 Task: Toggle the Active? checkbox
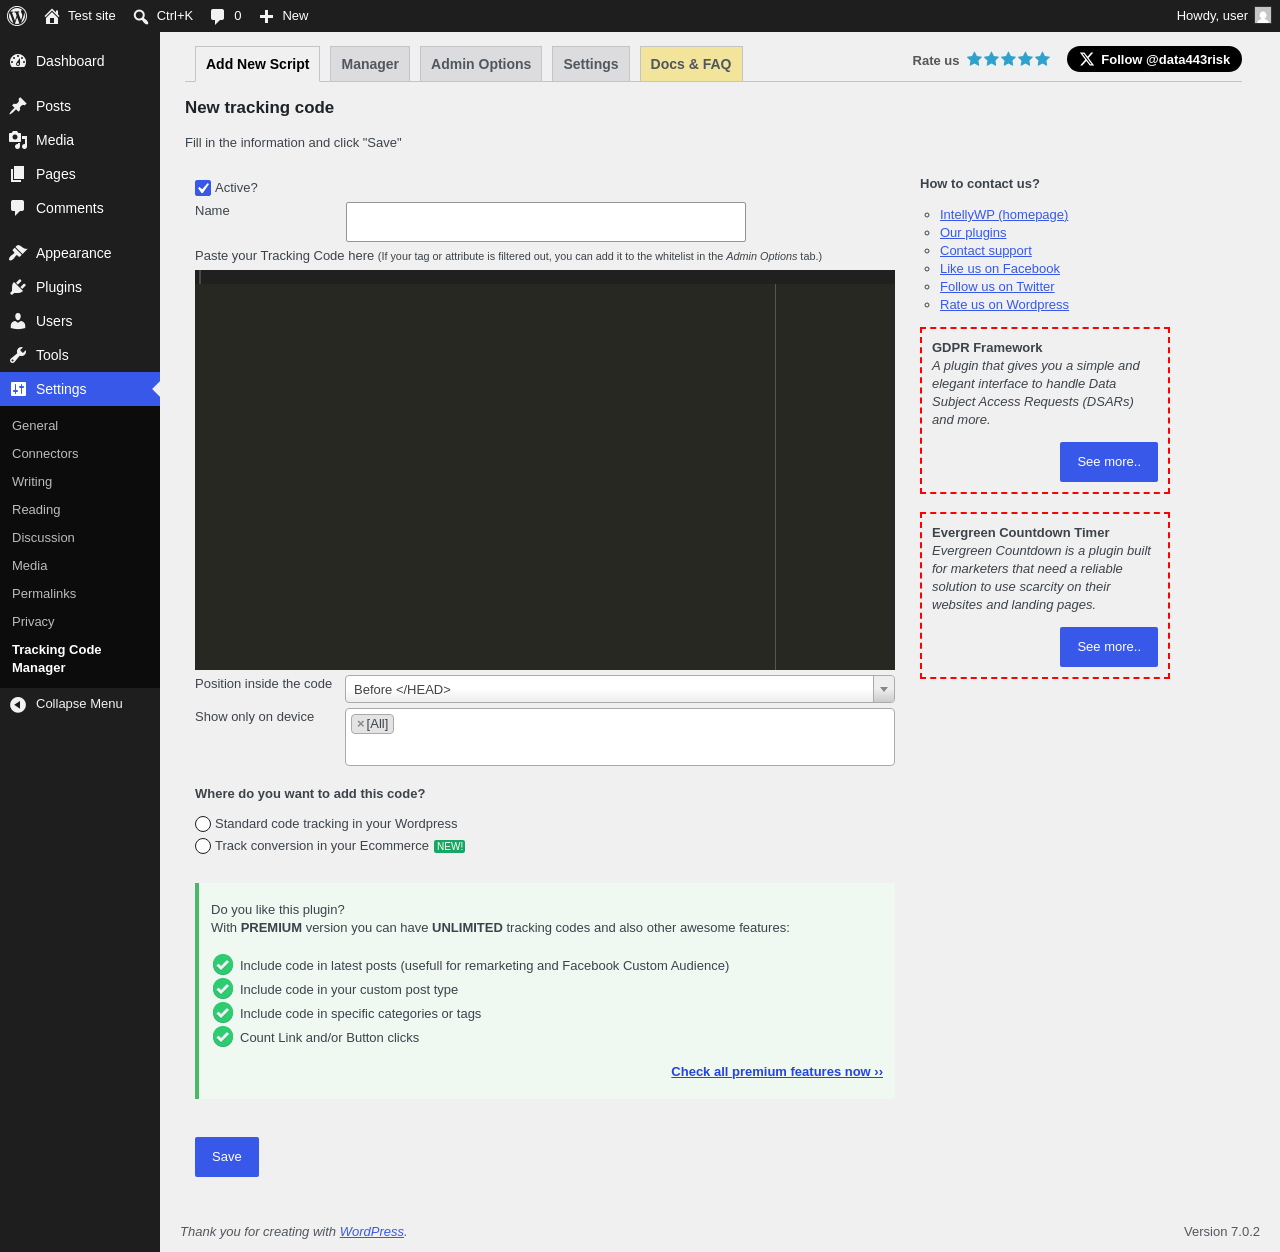(203, 188)
